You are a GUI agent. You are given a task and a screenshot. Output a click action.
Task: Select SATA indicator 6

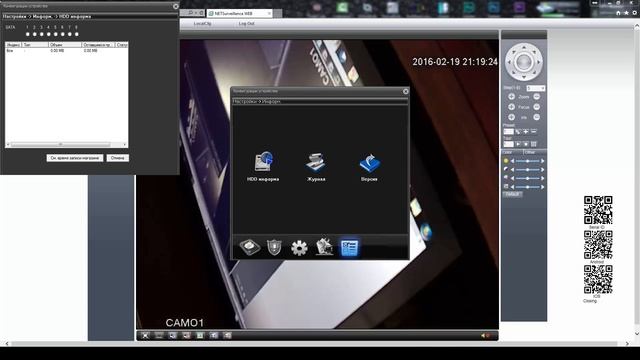click(62, 34)
